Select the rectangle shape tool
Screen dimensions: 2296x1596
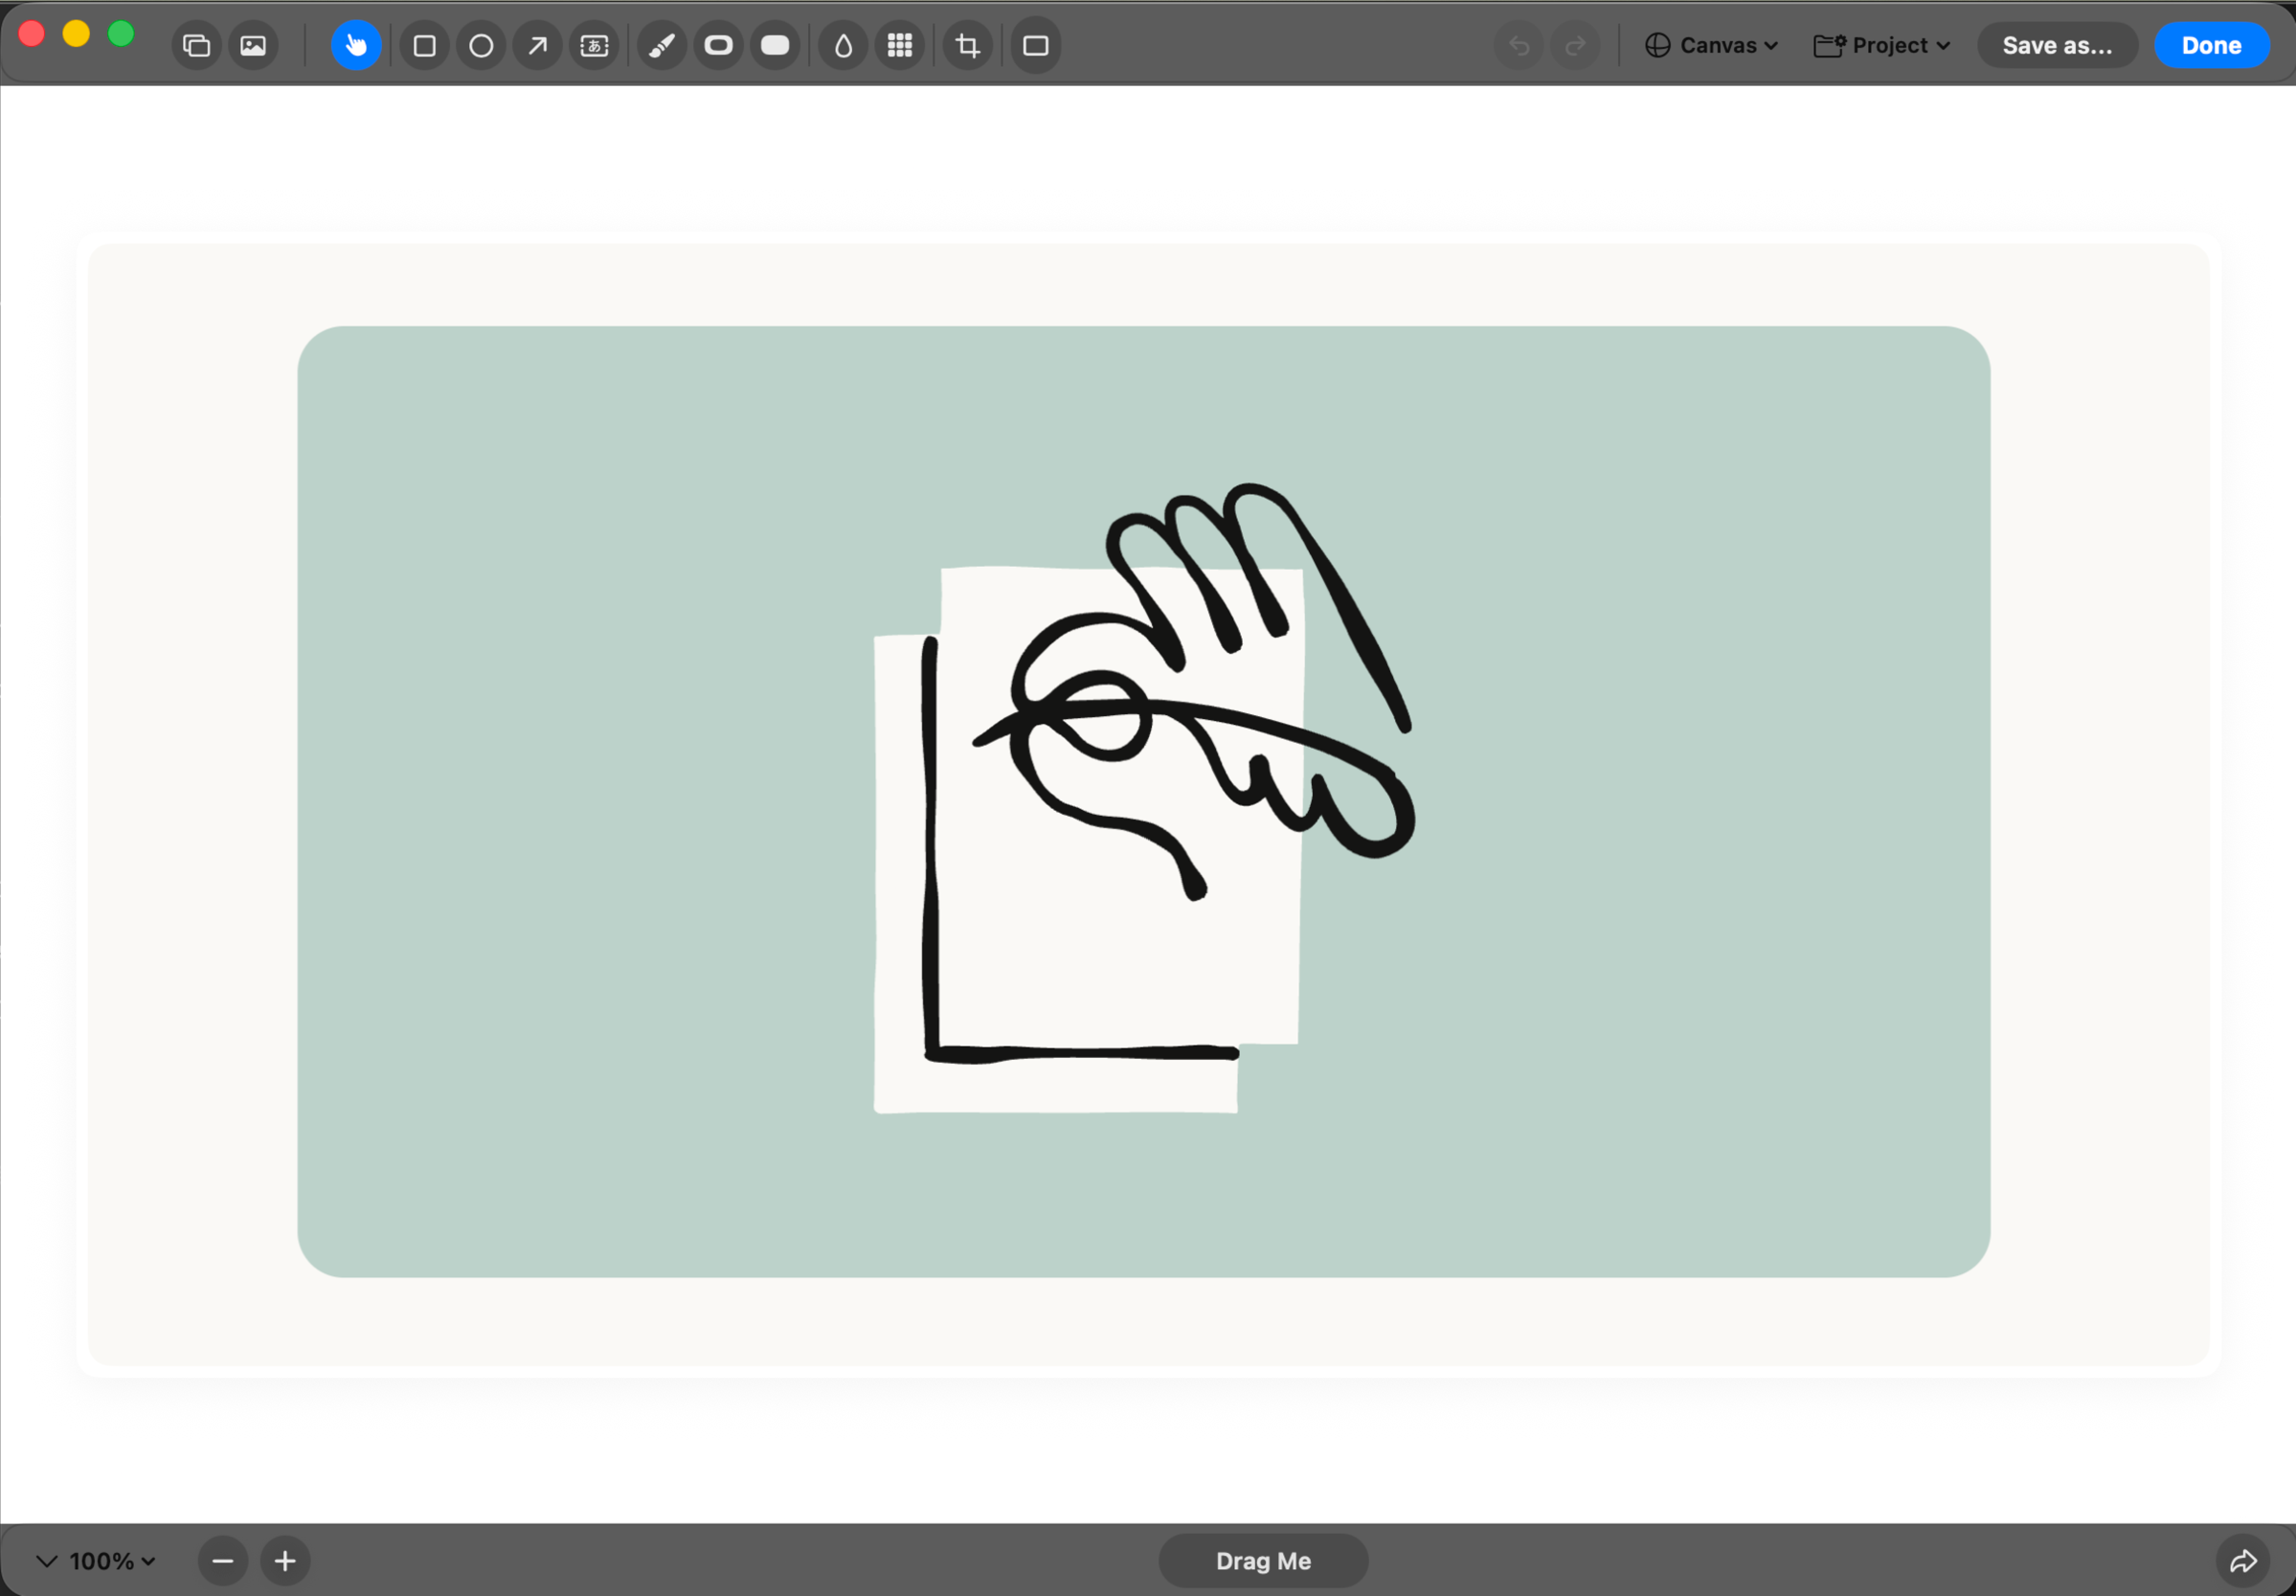coord(424,46)
